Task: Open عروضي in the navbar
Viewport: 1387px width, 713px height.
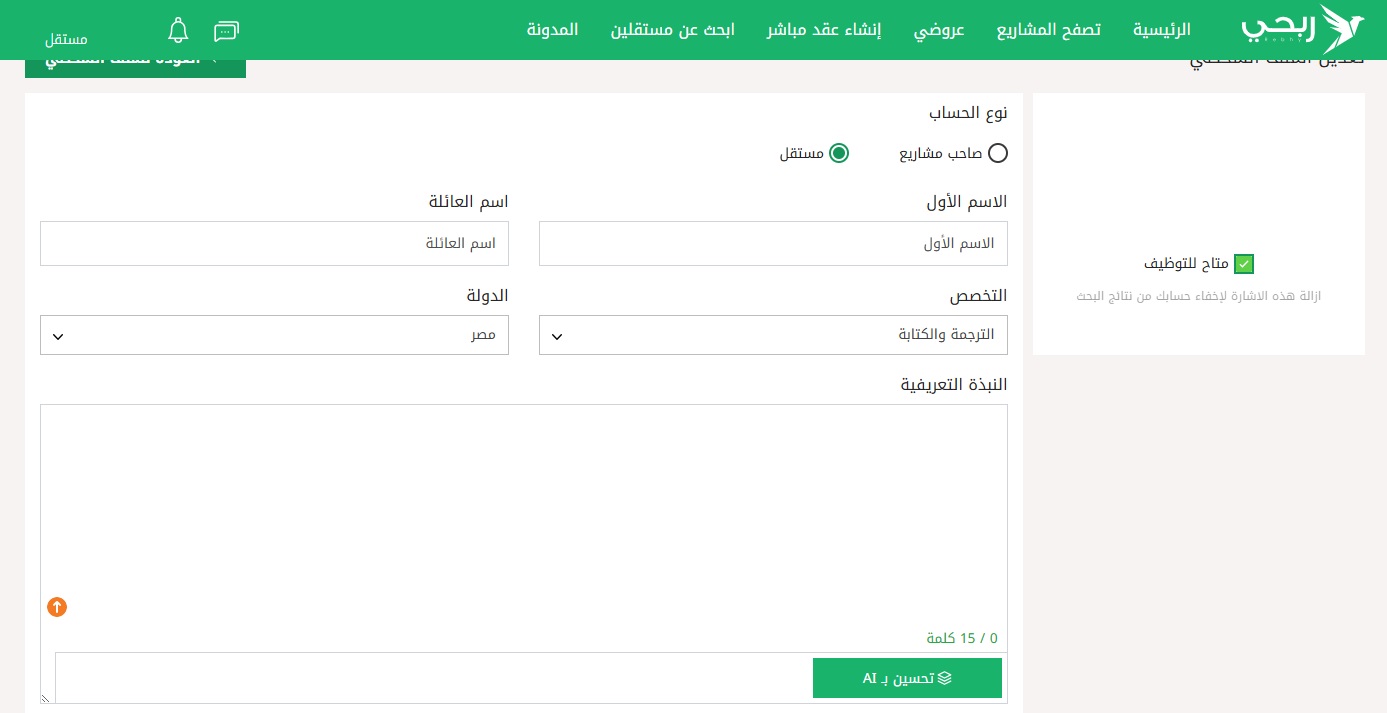Action: pos(939,29)
